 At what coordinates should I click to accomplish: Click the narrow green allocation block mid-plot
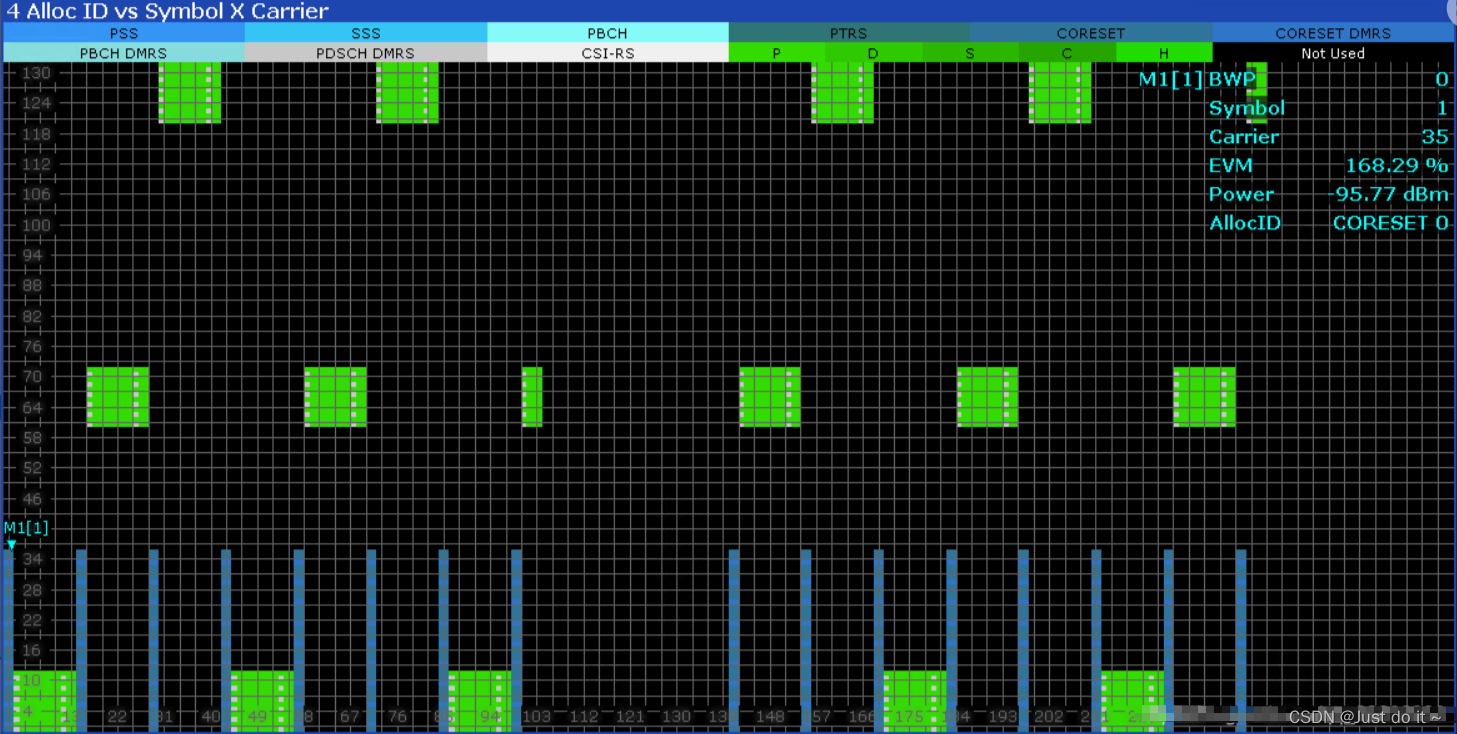(532, 397)
